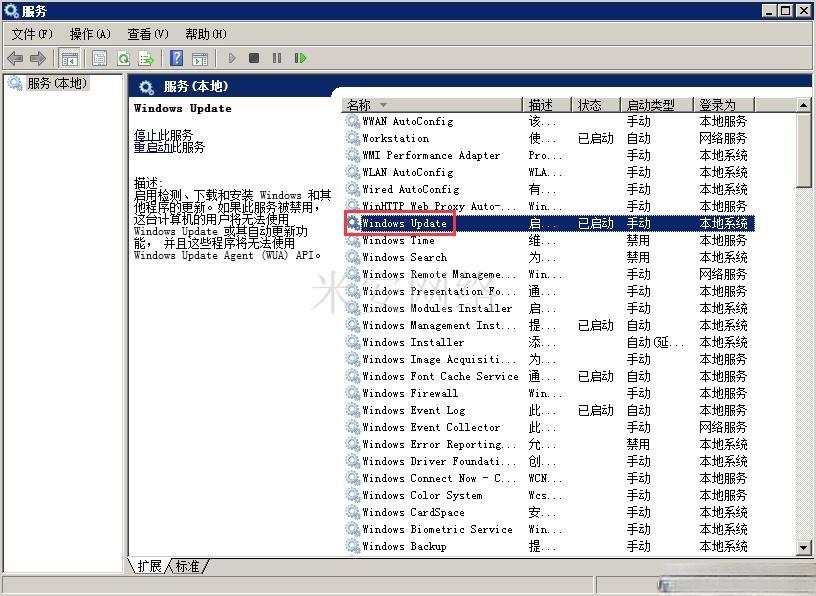Click the show/hide action pane toolbar icon

click(x=200, y=58)
